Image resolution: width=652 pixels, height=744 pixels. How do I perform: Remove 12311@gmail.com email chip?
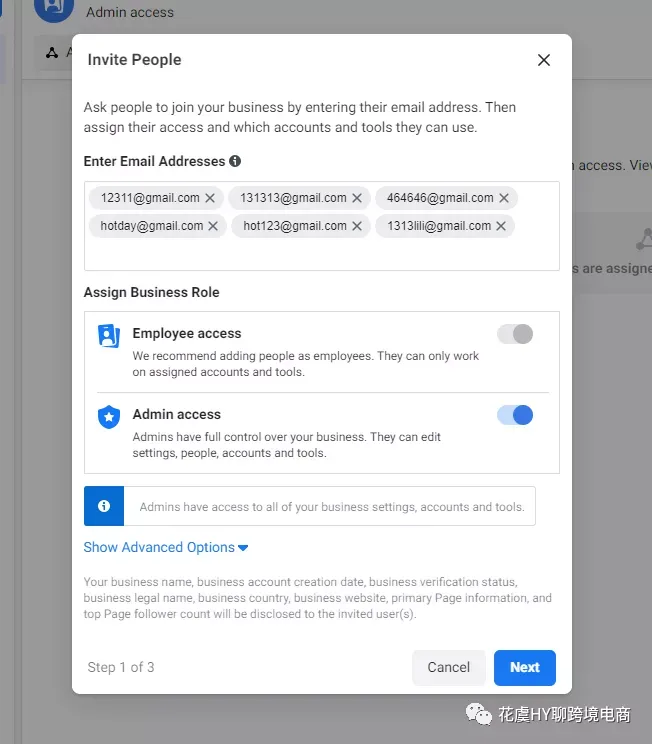pos(210,198)
